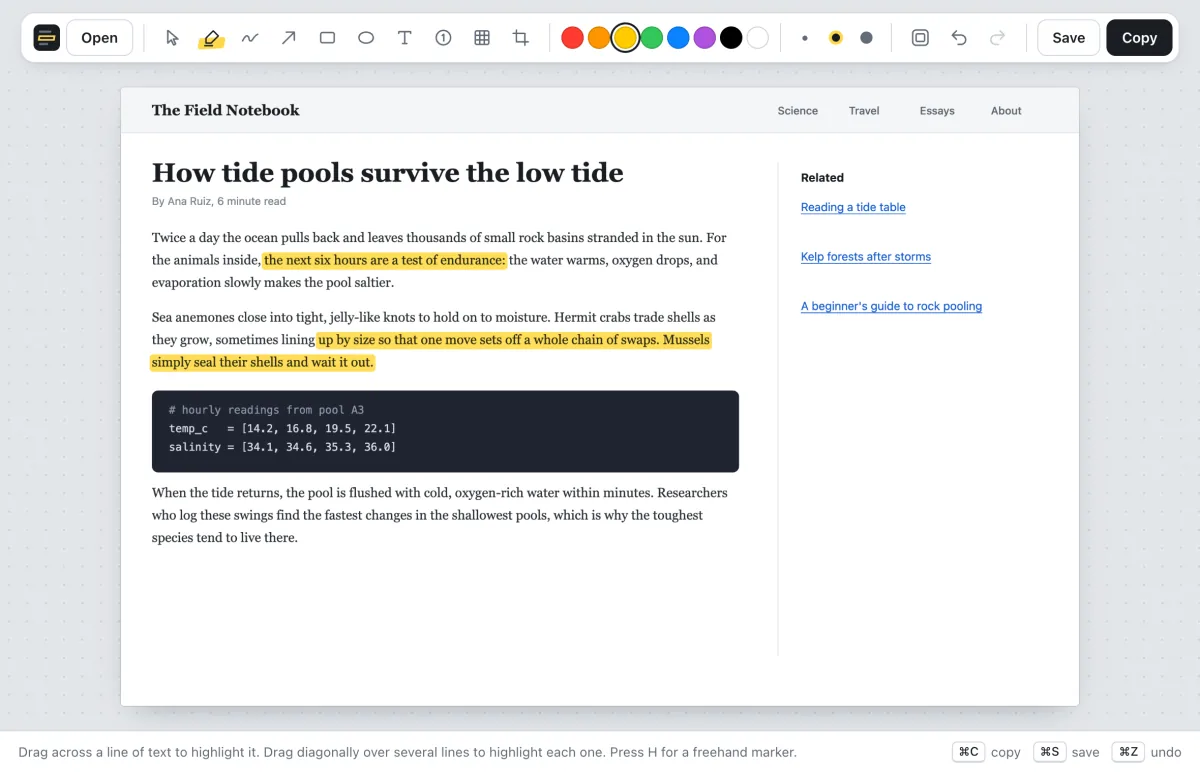Click the ⌘Z undo shortcut hint
Image resolution: width=1200 pixels, height=773 pixels.
[x=1146, y=752]
